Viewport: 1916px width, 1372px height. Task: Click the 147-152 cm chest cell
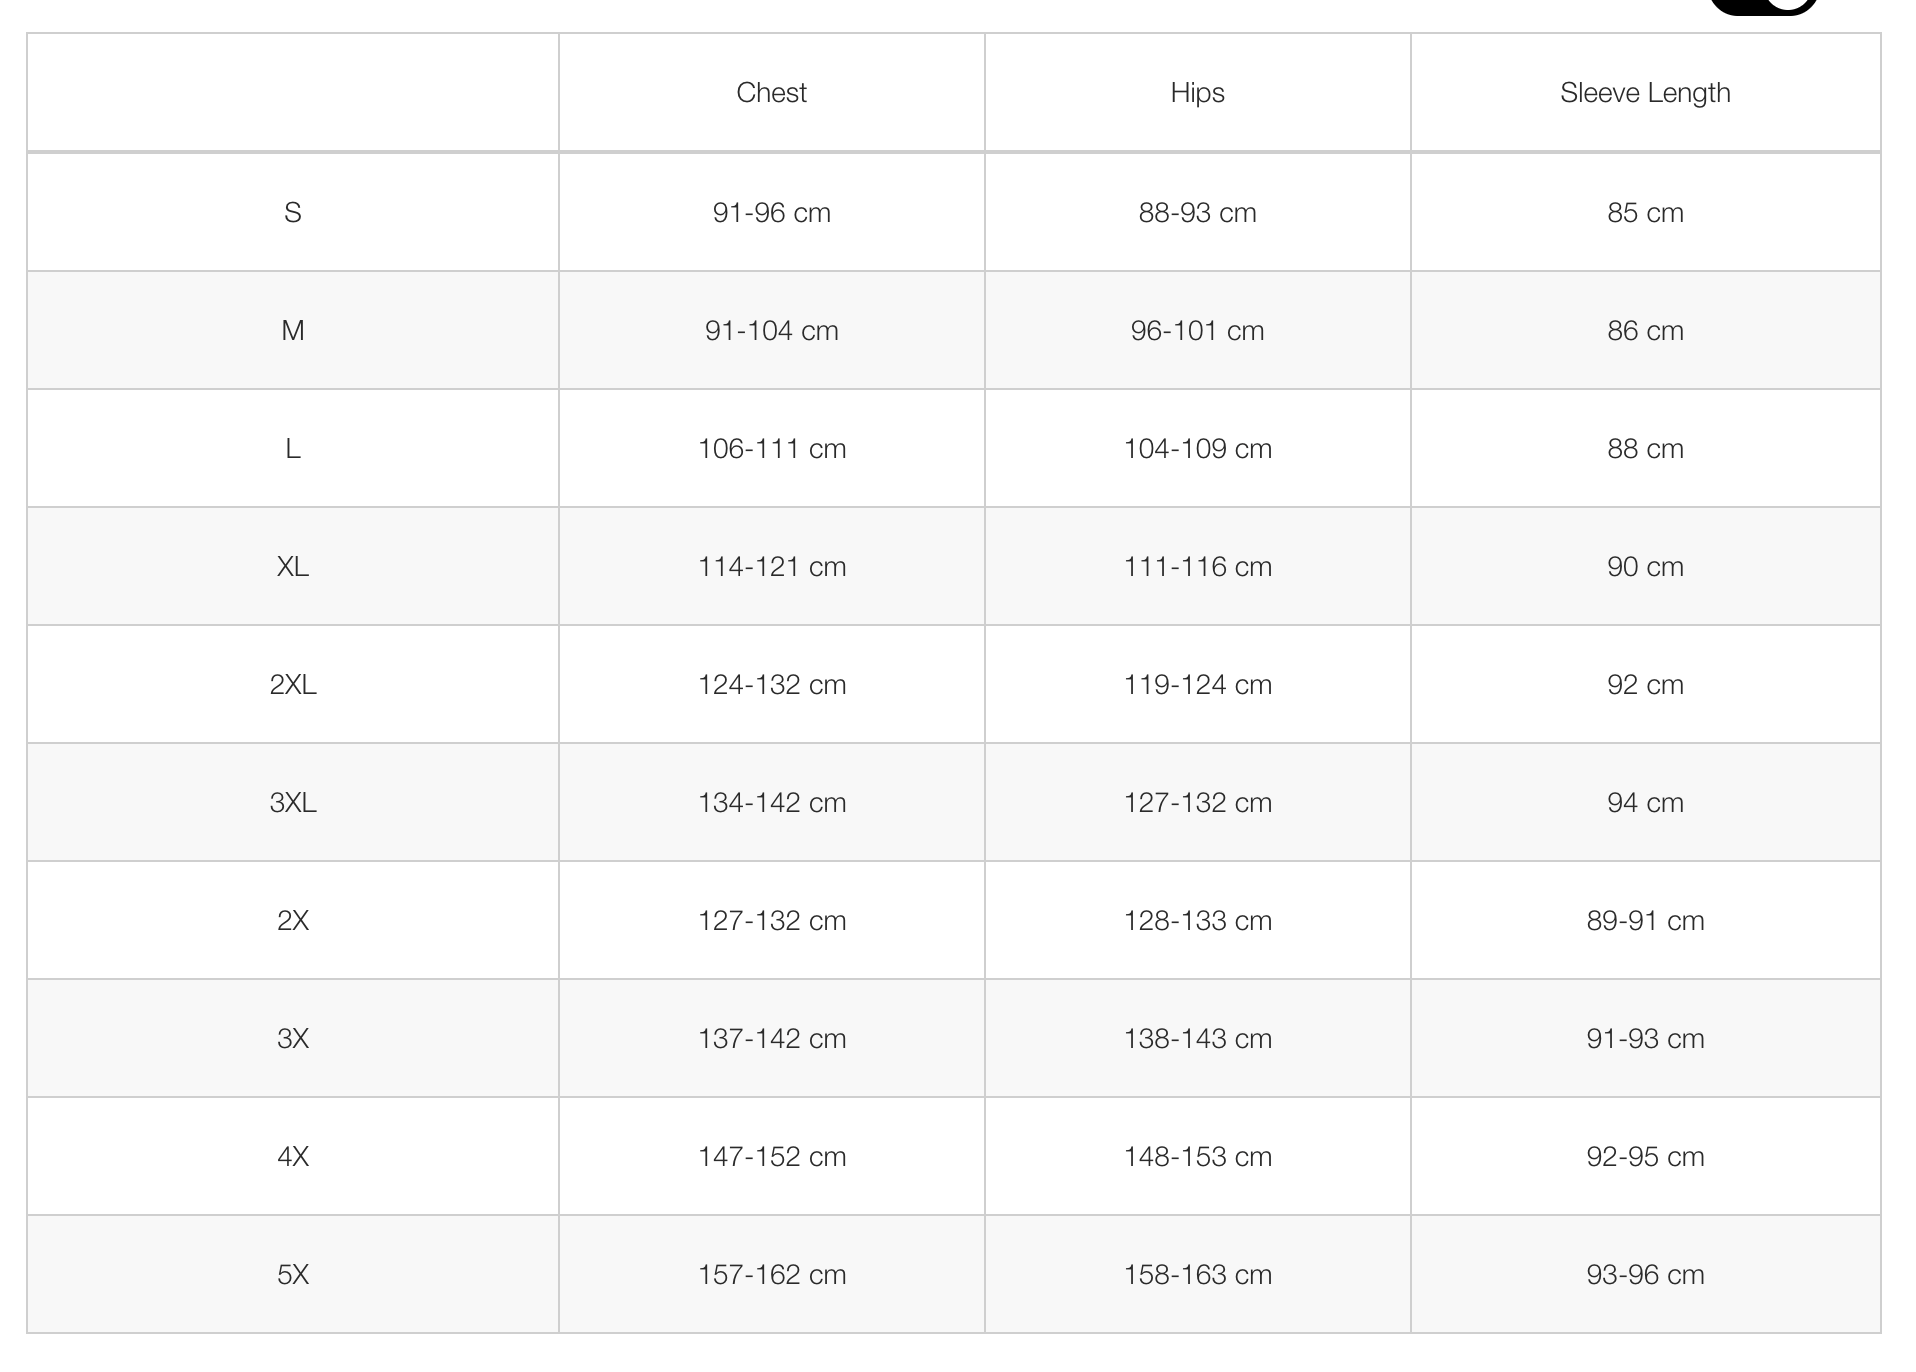point(771,1157)
